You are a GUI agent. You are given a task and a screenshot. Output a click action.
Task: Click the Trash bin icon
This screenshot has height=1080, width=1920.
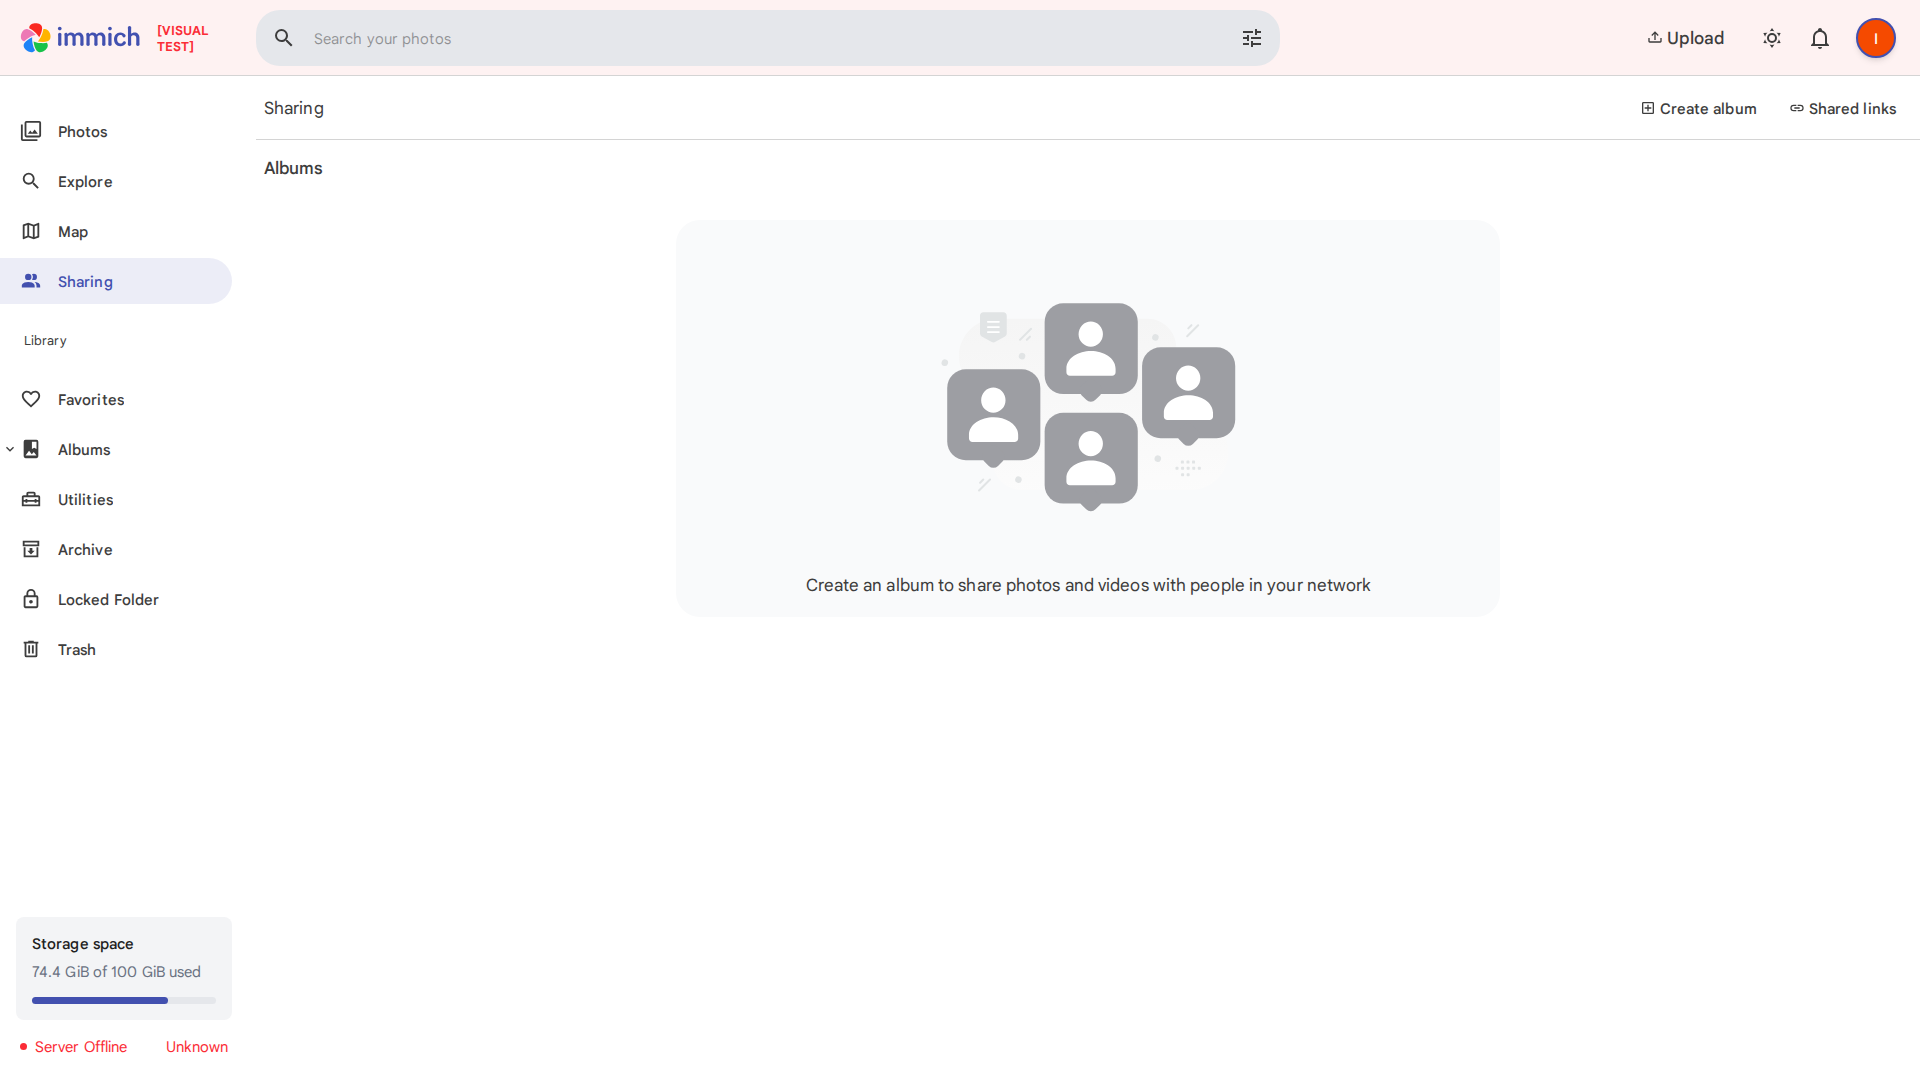[31, 649]
